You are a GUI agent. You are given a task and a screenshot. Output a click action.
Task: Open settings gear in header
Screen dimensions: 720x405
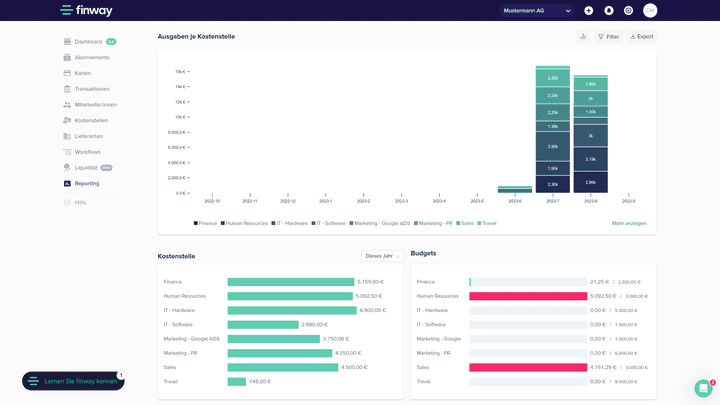628,10
